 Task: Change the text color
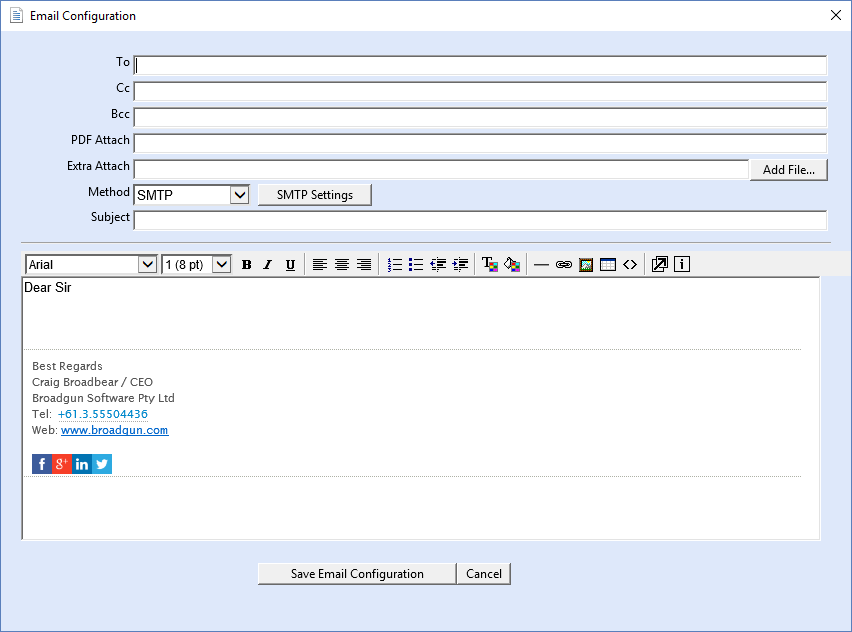tap(489, 265)
